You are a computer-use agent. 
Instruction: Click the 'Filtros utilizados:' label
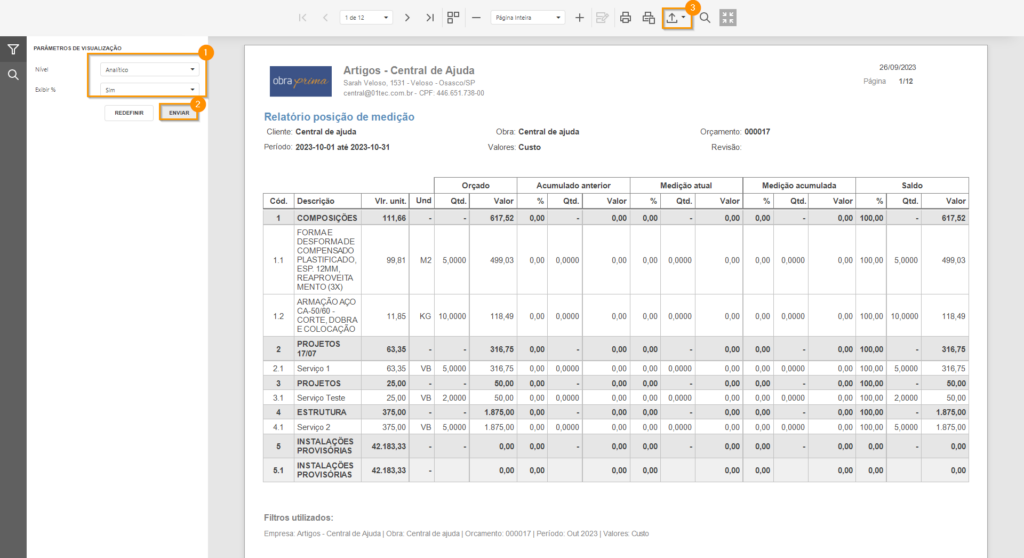point(298,517)
